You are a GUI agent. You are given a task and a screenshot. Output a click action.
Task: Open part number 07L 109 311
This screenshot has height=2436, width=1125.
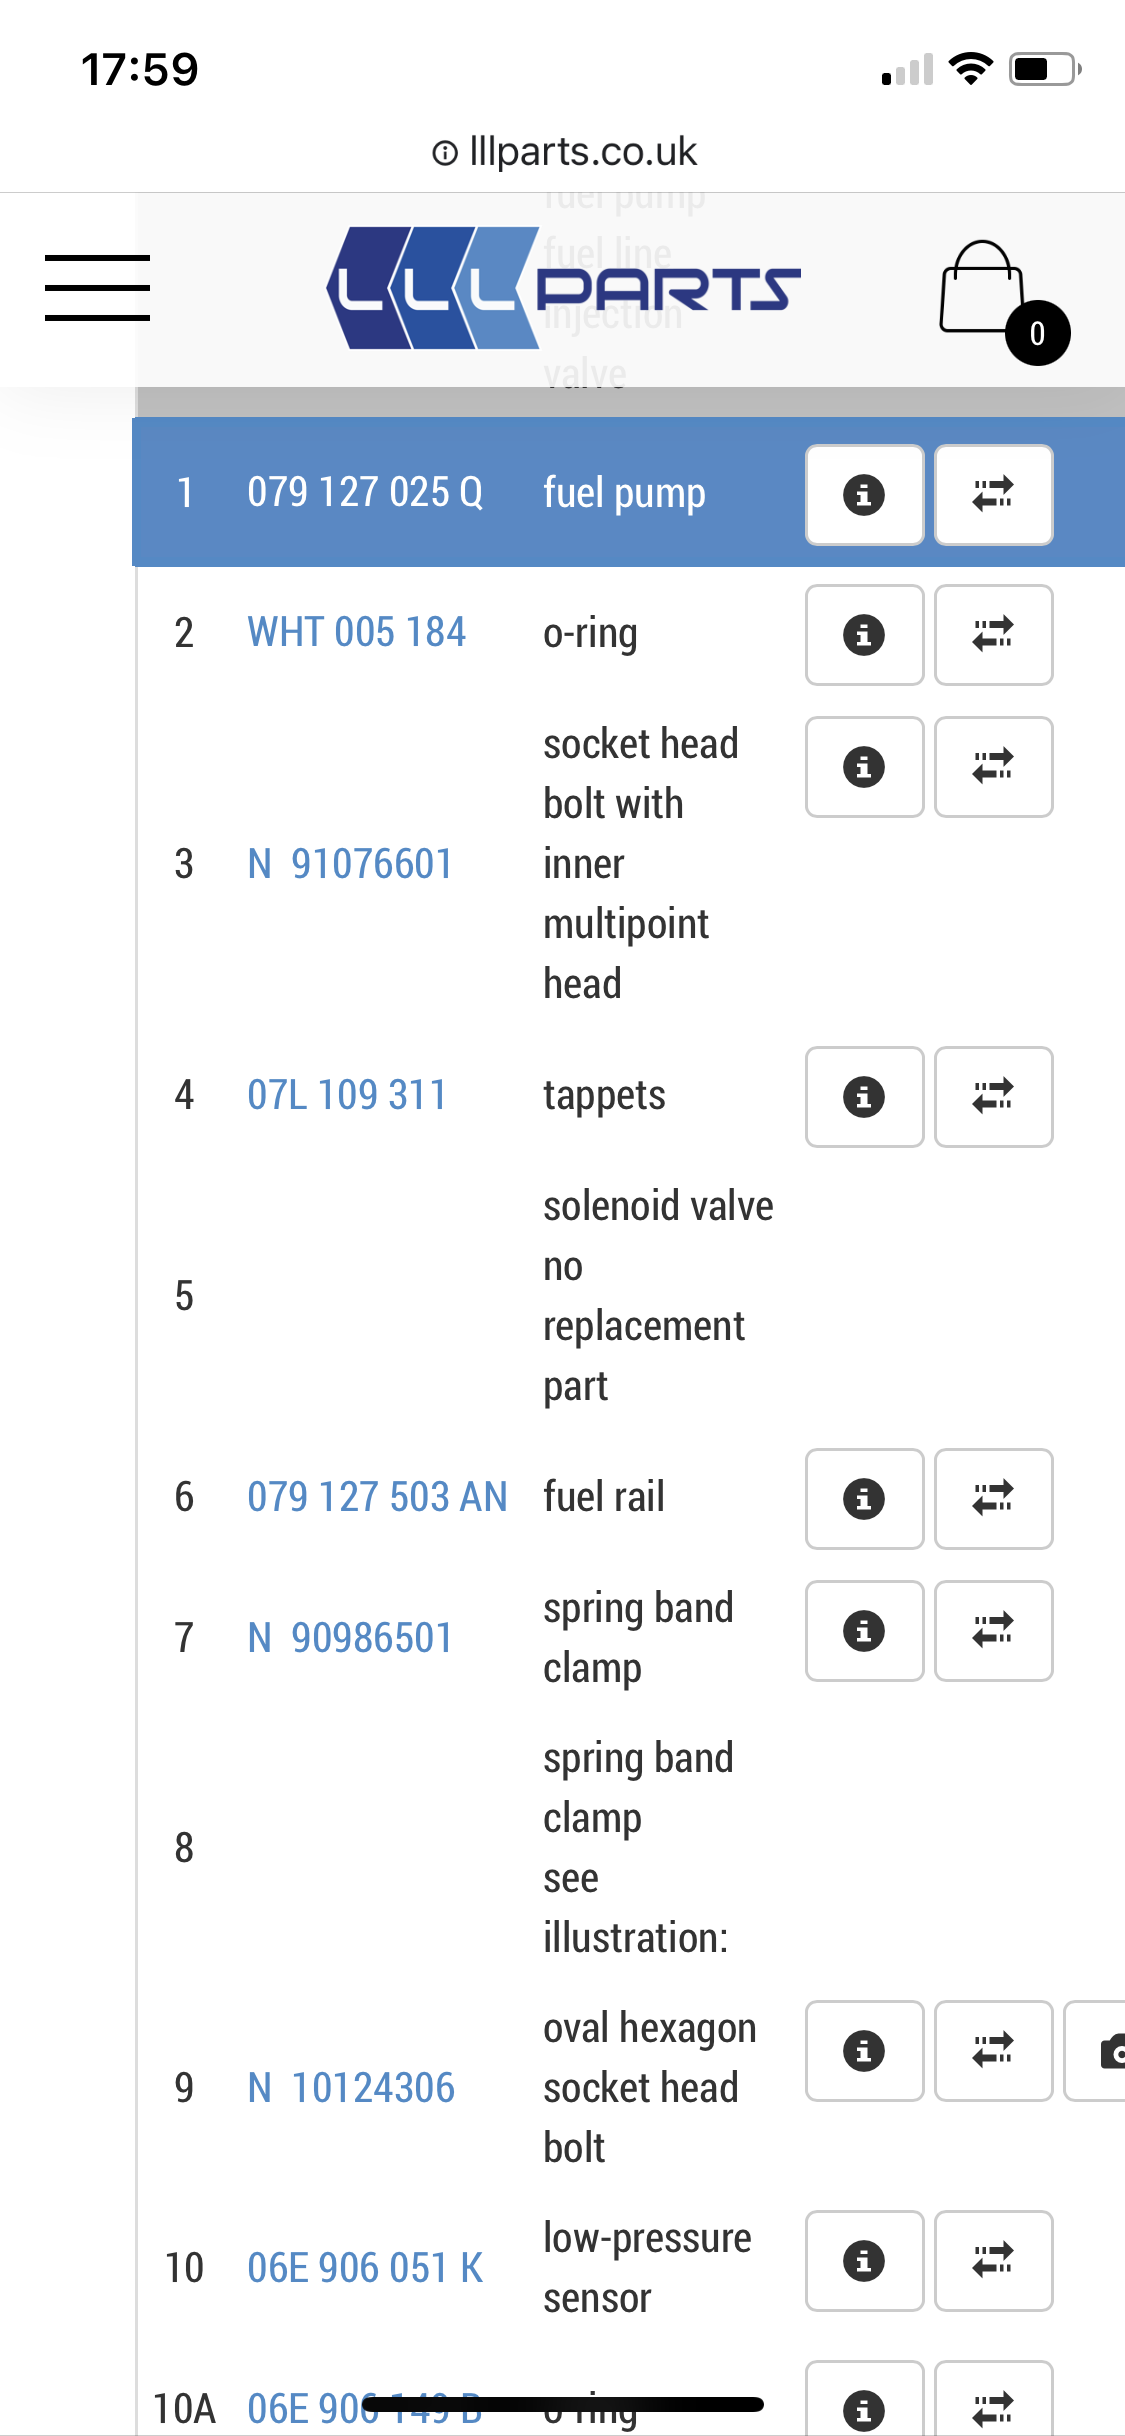click(x=346, y=1095)
